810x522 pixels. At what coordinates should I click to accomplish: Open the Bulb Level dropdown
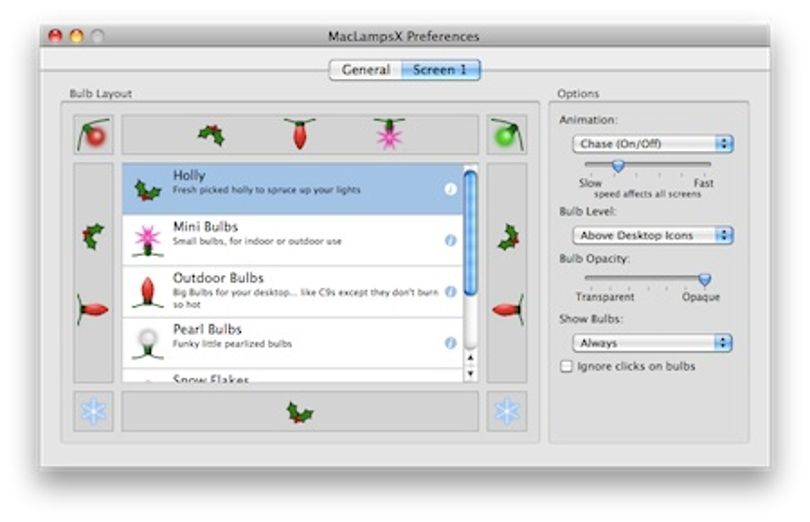coord(653,235)
